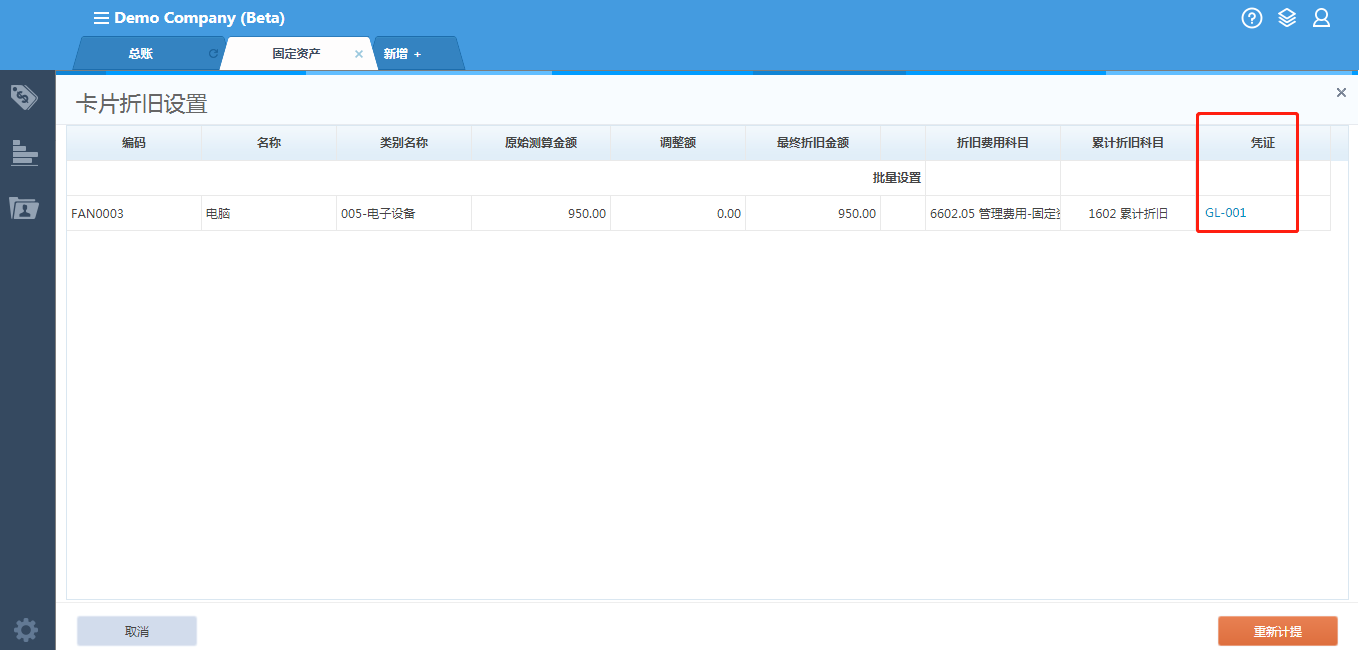The width and height of the screenshot is (1359, 650).
Task: Open the bar chart reports sidebar icon
Action: pos(24,153)
